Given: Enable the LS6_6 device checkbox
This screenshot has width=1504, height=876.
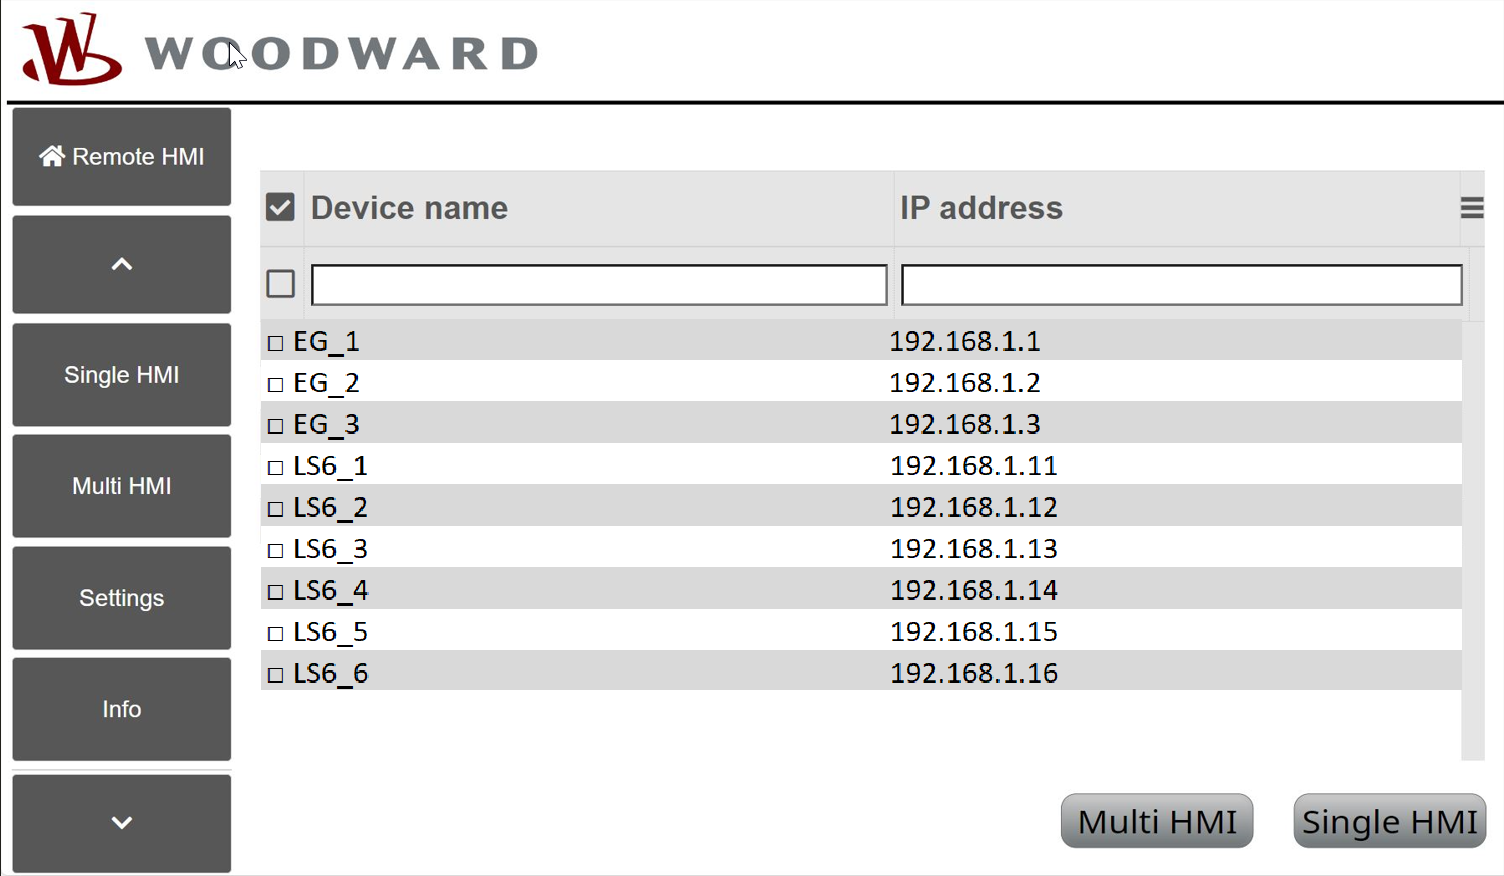Looking at the screenshot, I should [276, 675].
